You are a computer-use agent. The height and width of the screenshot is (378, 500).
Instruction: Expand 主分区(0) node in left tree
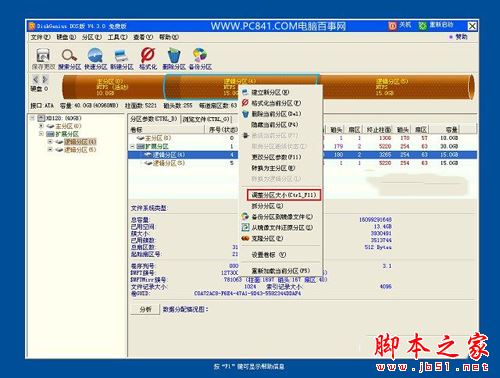pos(41,126)
